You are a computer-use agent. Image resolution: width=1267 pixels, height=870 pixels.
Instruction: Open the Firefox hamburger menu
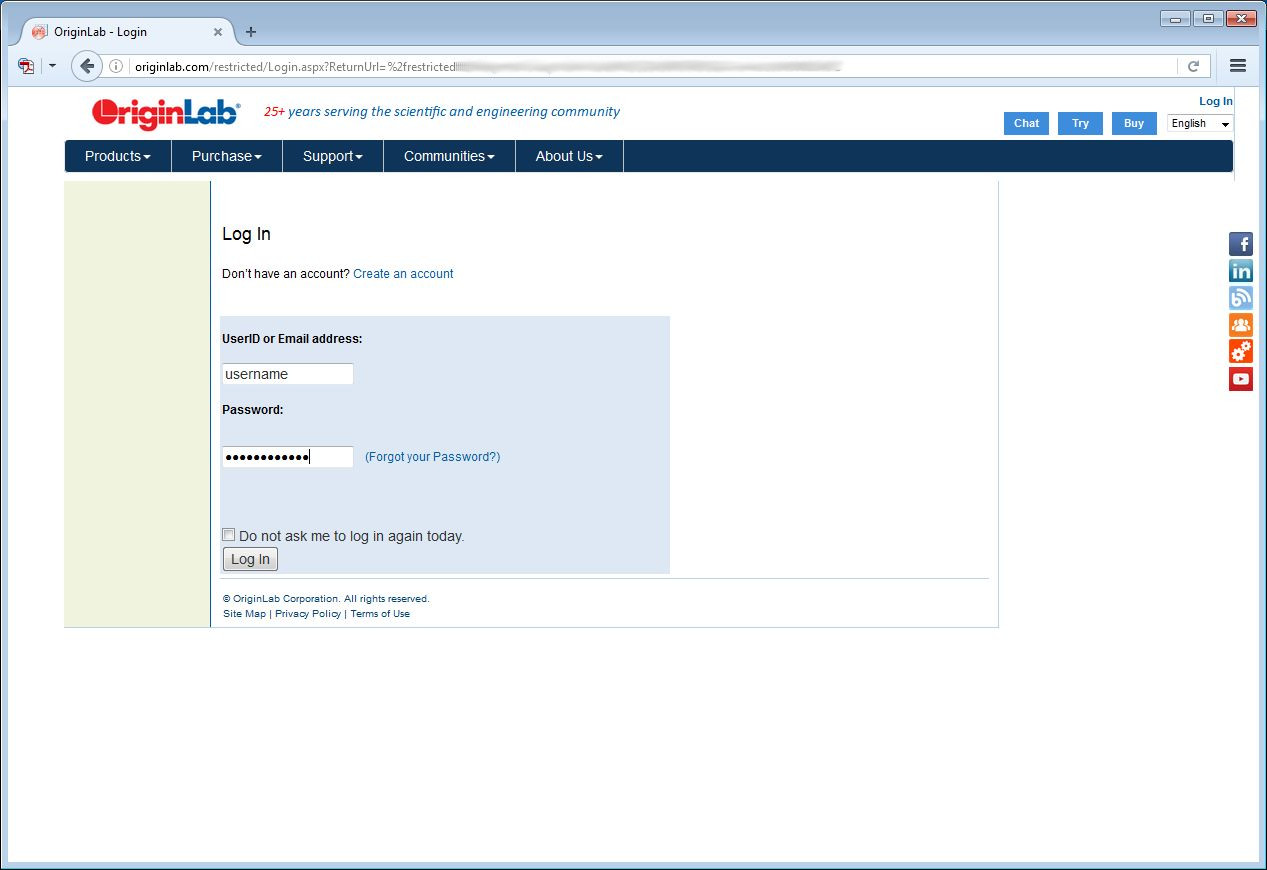click(1238, 66)
